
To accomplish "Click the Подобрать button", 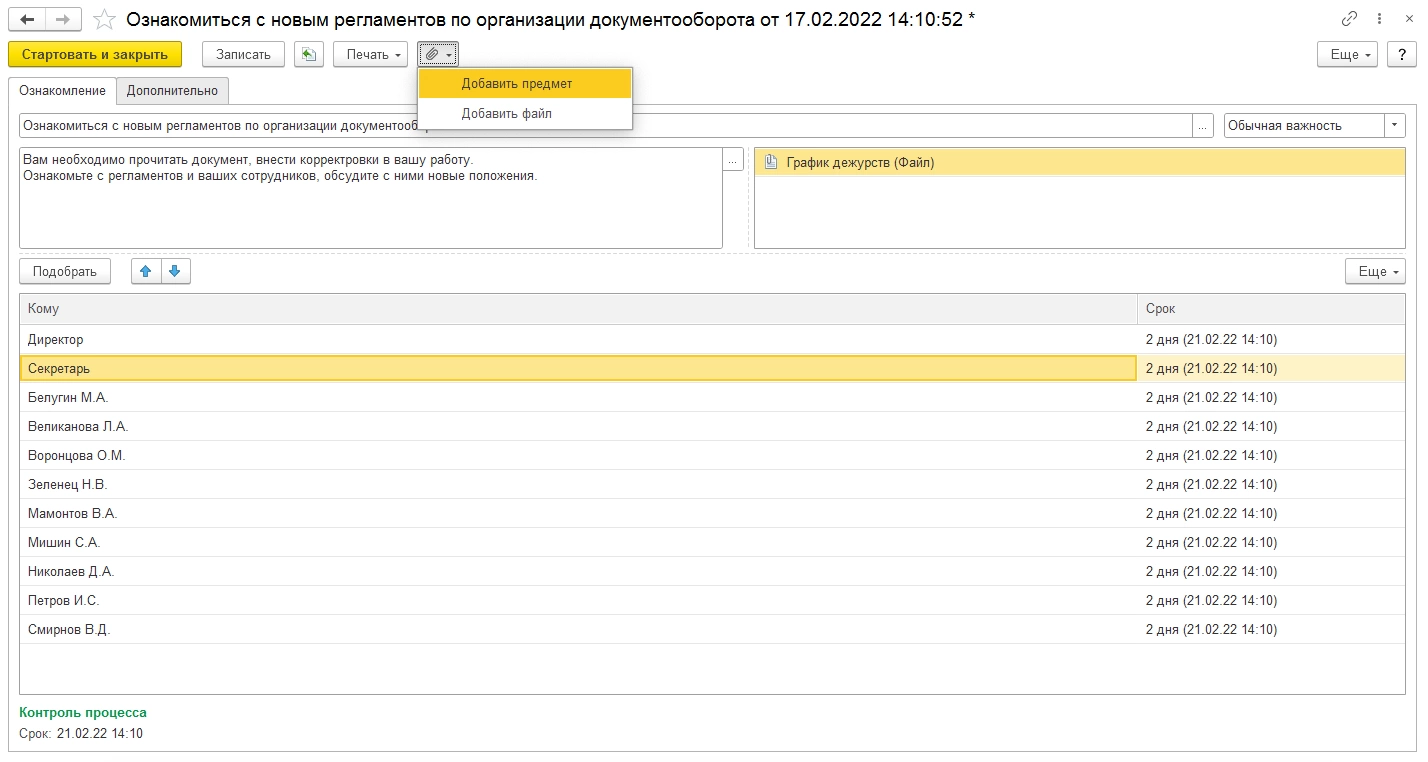I will [65, 271].
